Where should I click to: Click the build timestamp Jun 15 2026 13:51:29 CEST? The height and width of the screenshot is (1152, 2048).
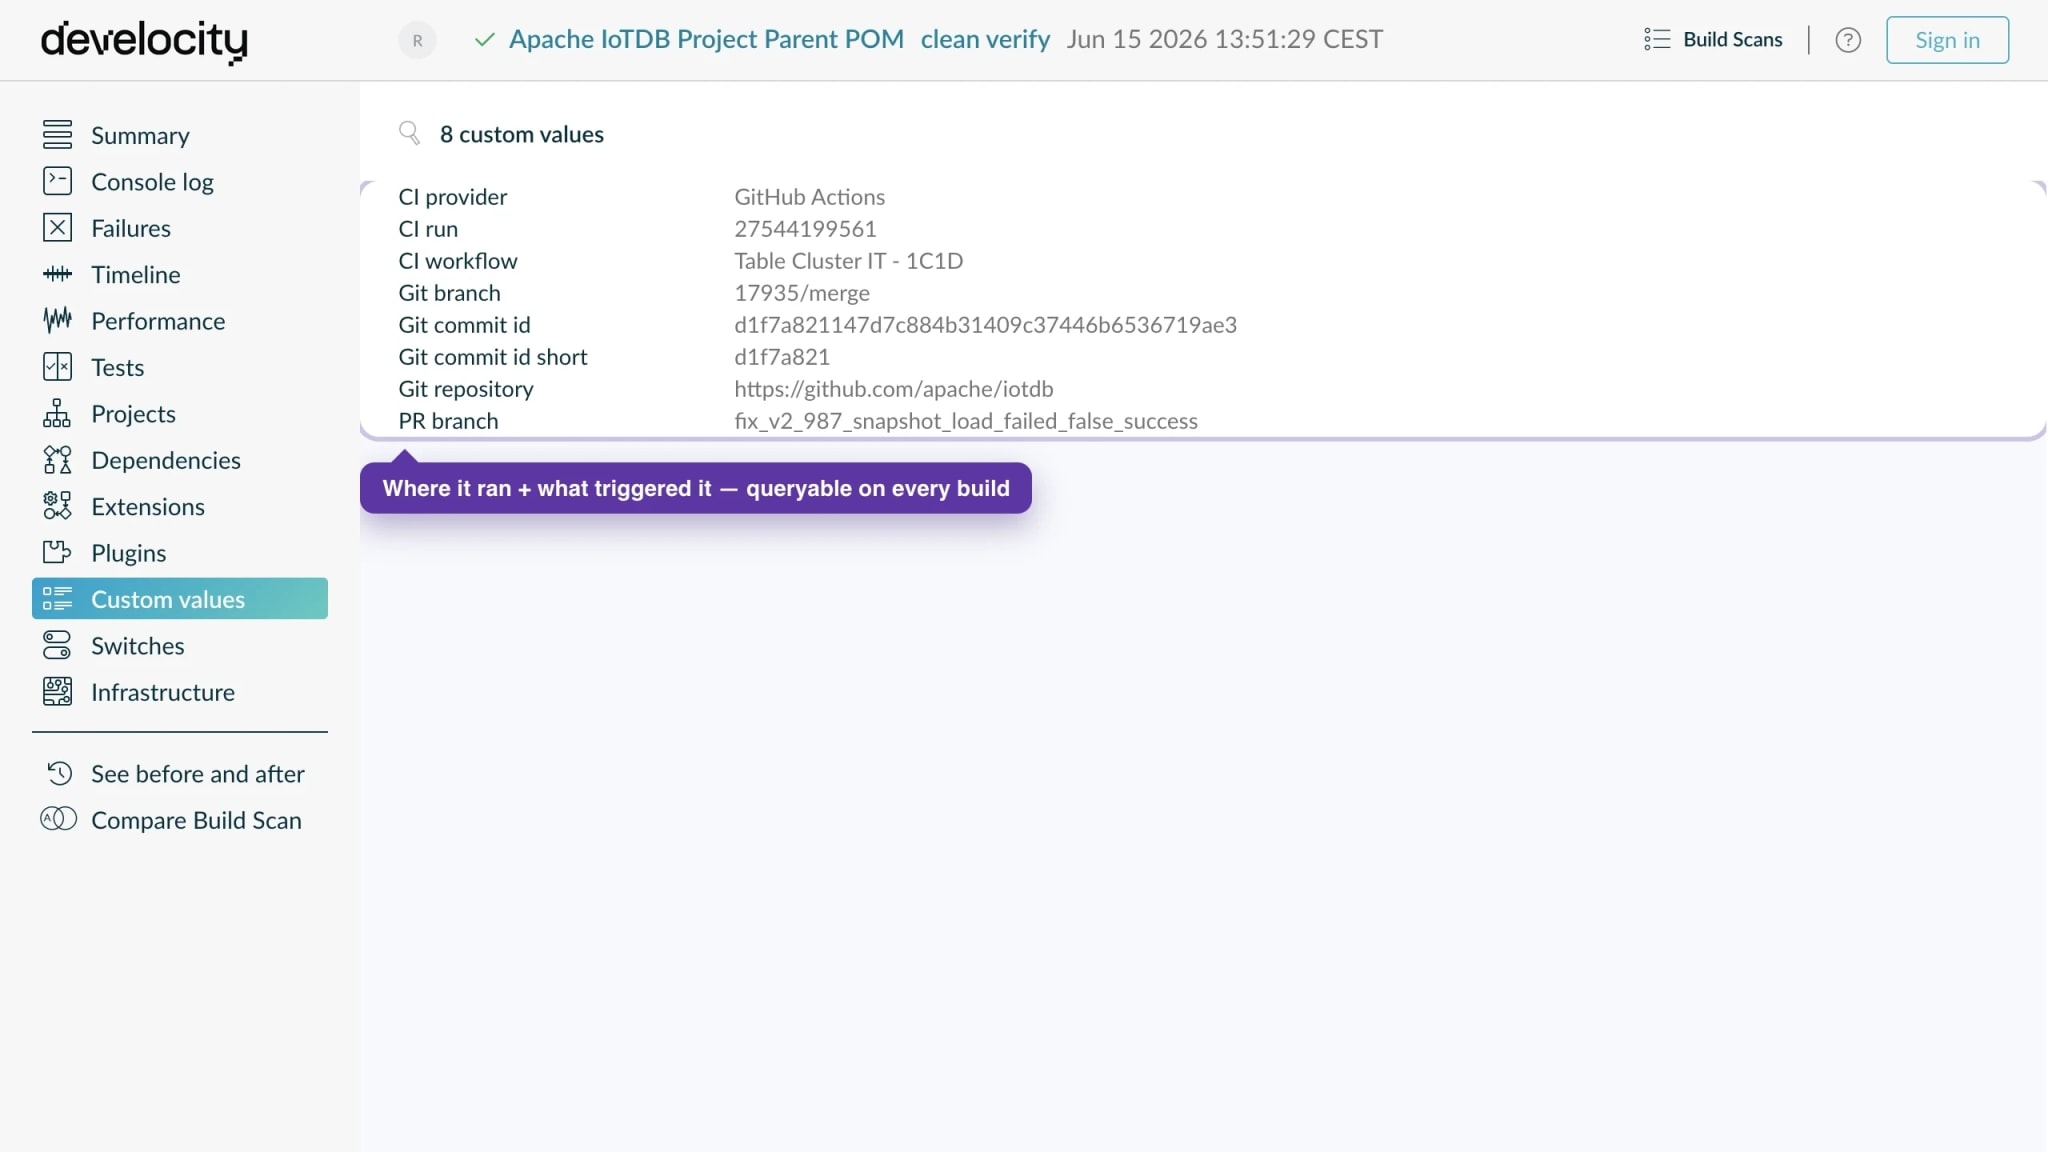(x=1224, y=39)
